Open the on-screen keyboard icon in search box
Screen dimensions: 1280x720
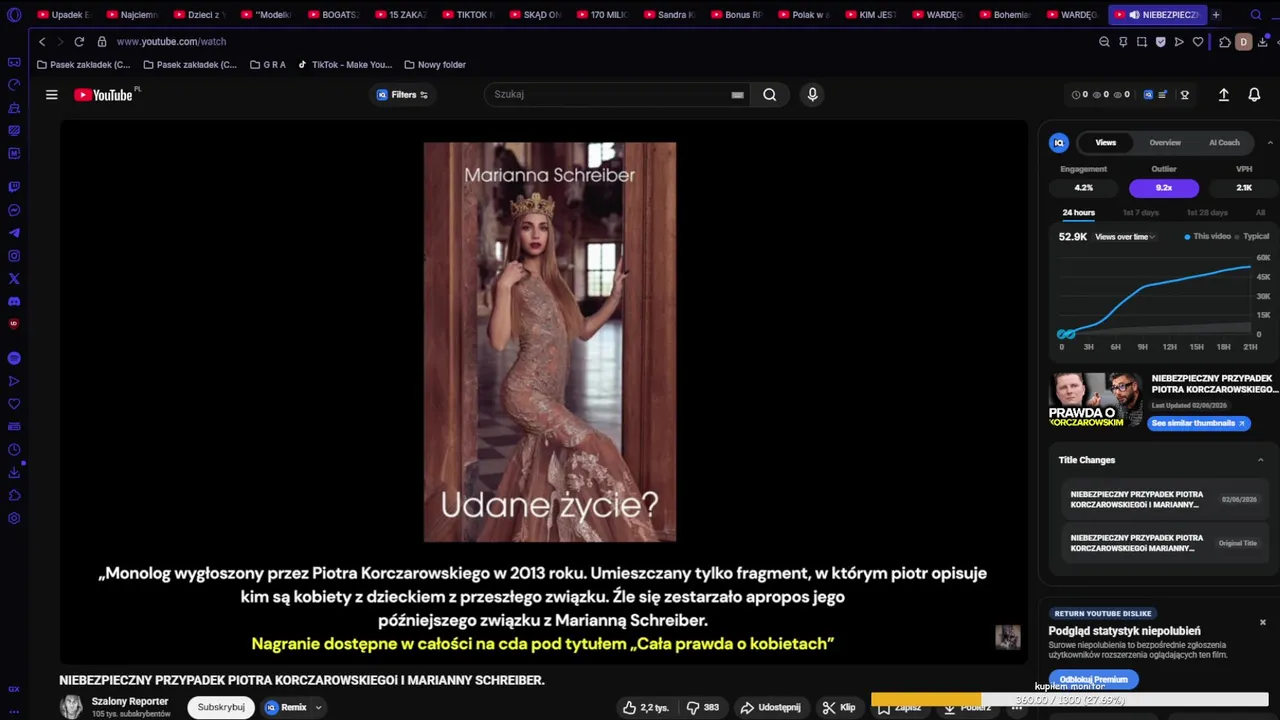point(737,95)
